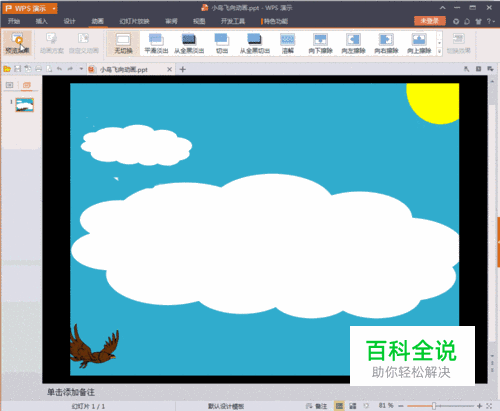Click the 默认设计模板 status bar text
The image size is (500, 411).
coord(226,406)
